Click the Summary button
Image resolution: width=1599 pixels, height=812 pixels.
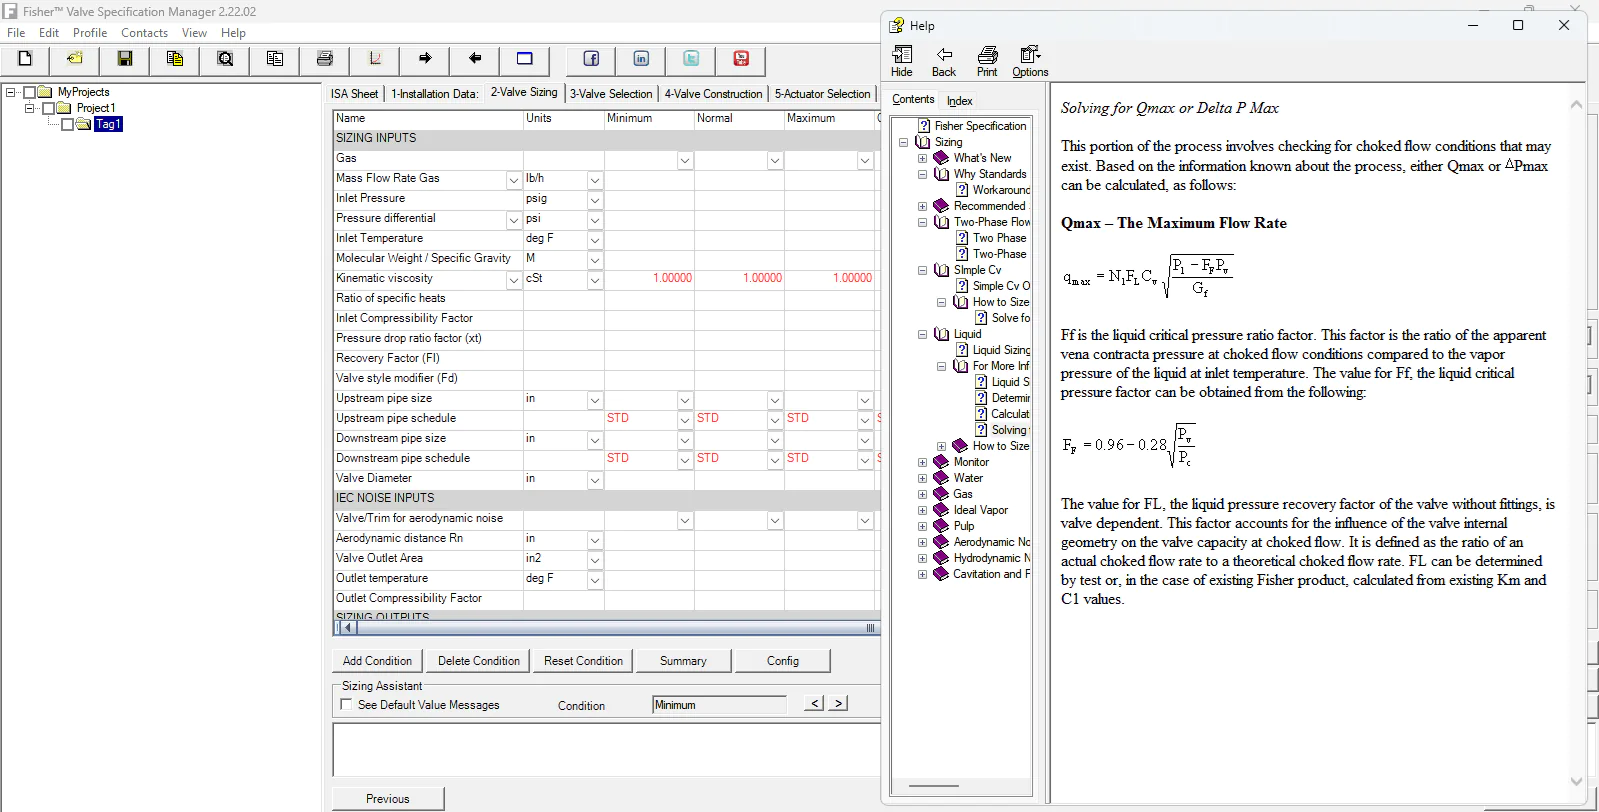(683, 661)
